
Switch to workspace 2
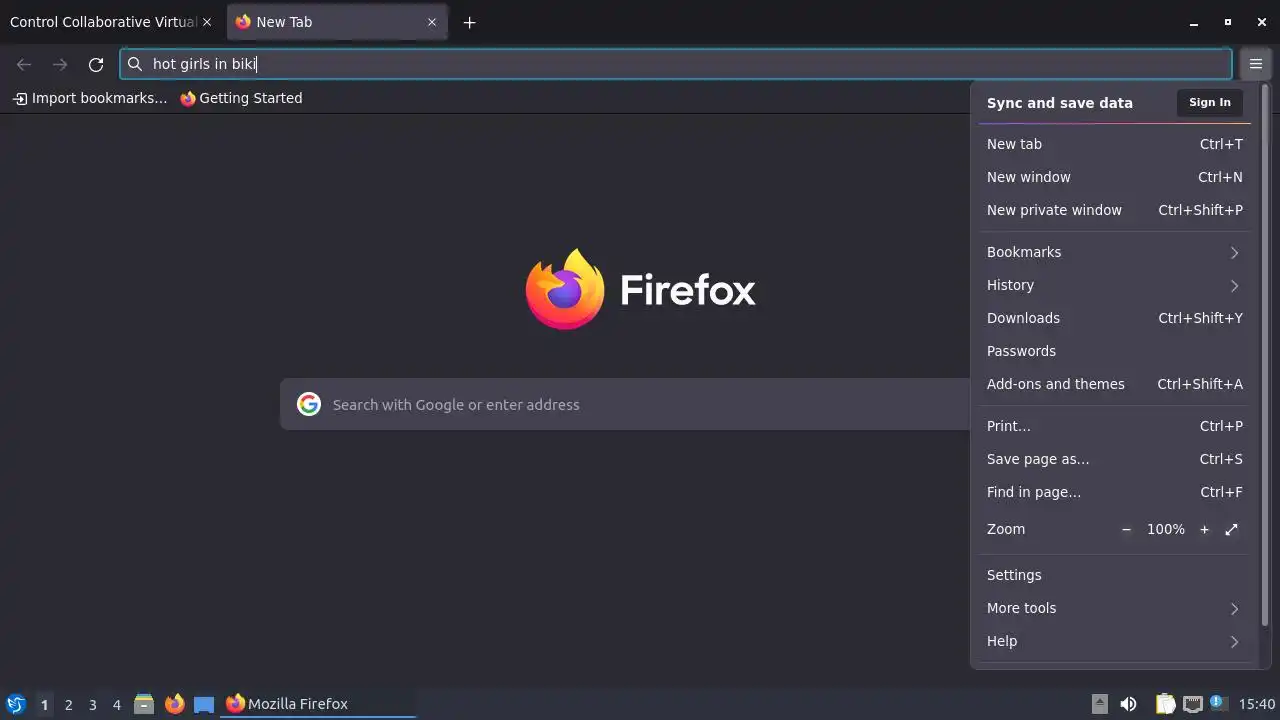pos(69,705)
